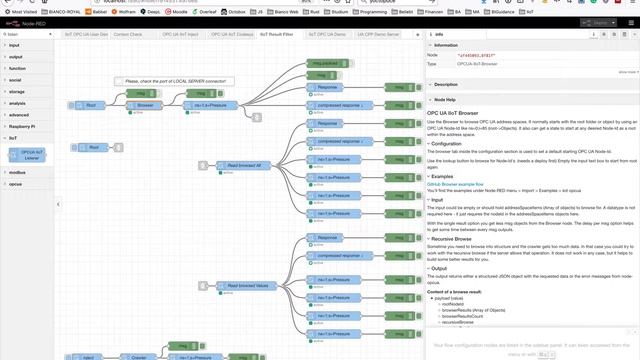Collapse the Configuration help heading
The width and height of the screenshot is (640, 360).
click(444, 144)
